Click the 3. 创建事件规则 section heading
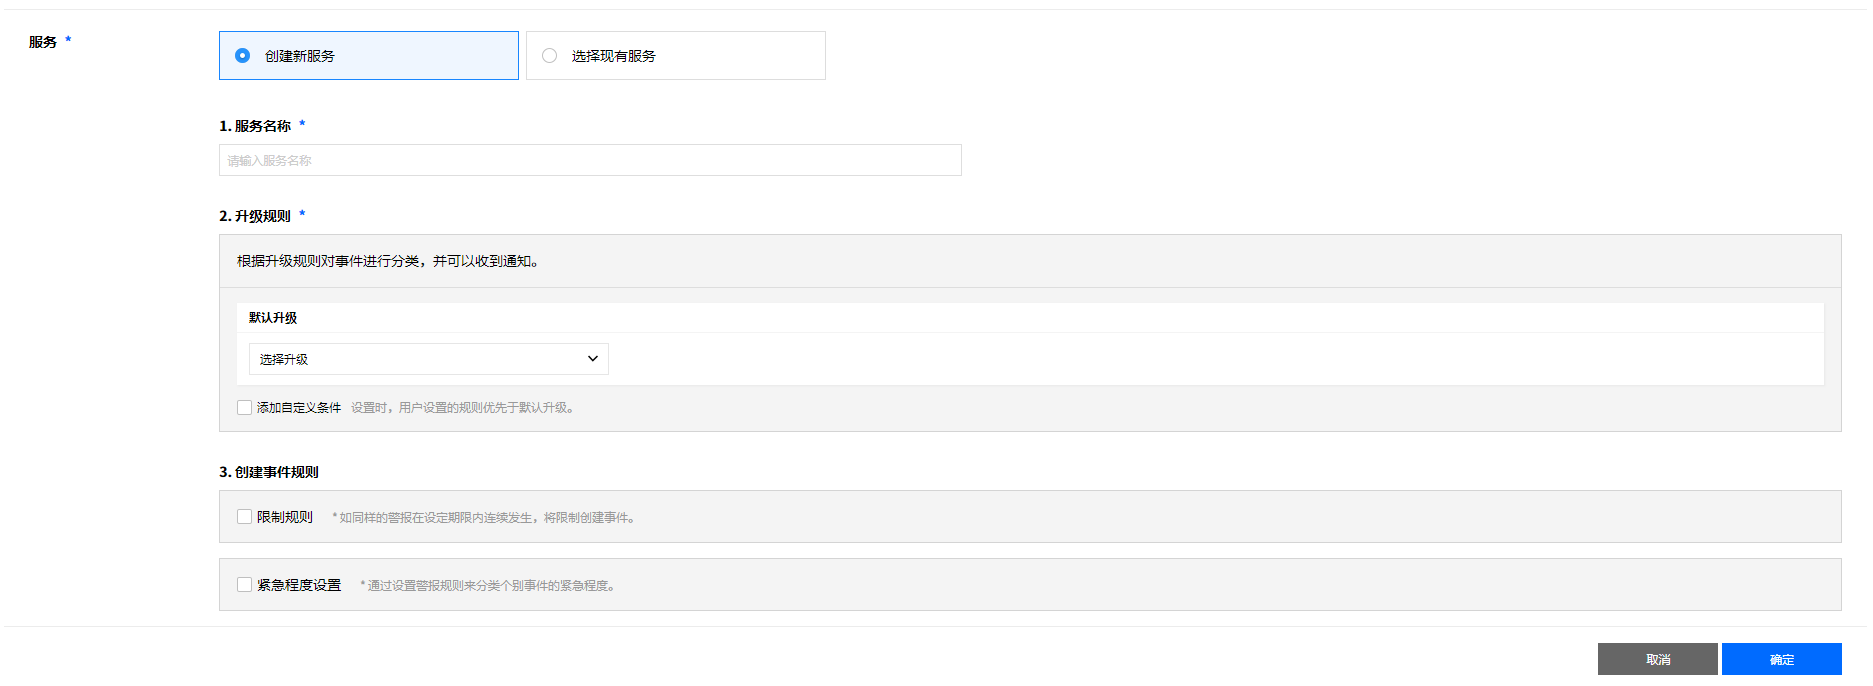Screen dimensions: 1873x686 269,472
